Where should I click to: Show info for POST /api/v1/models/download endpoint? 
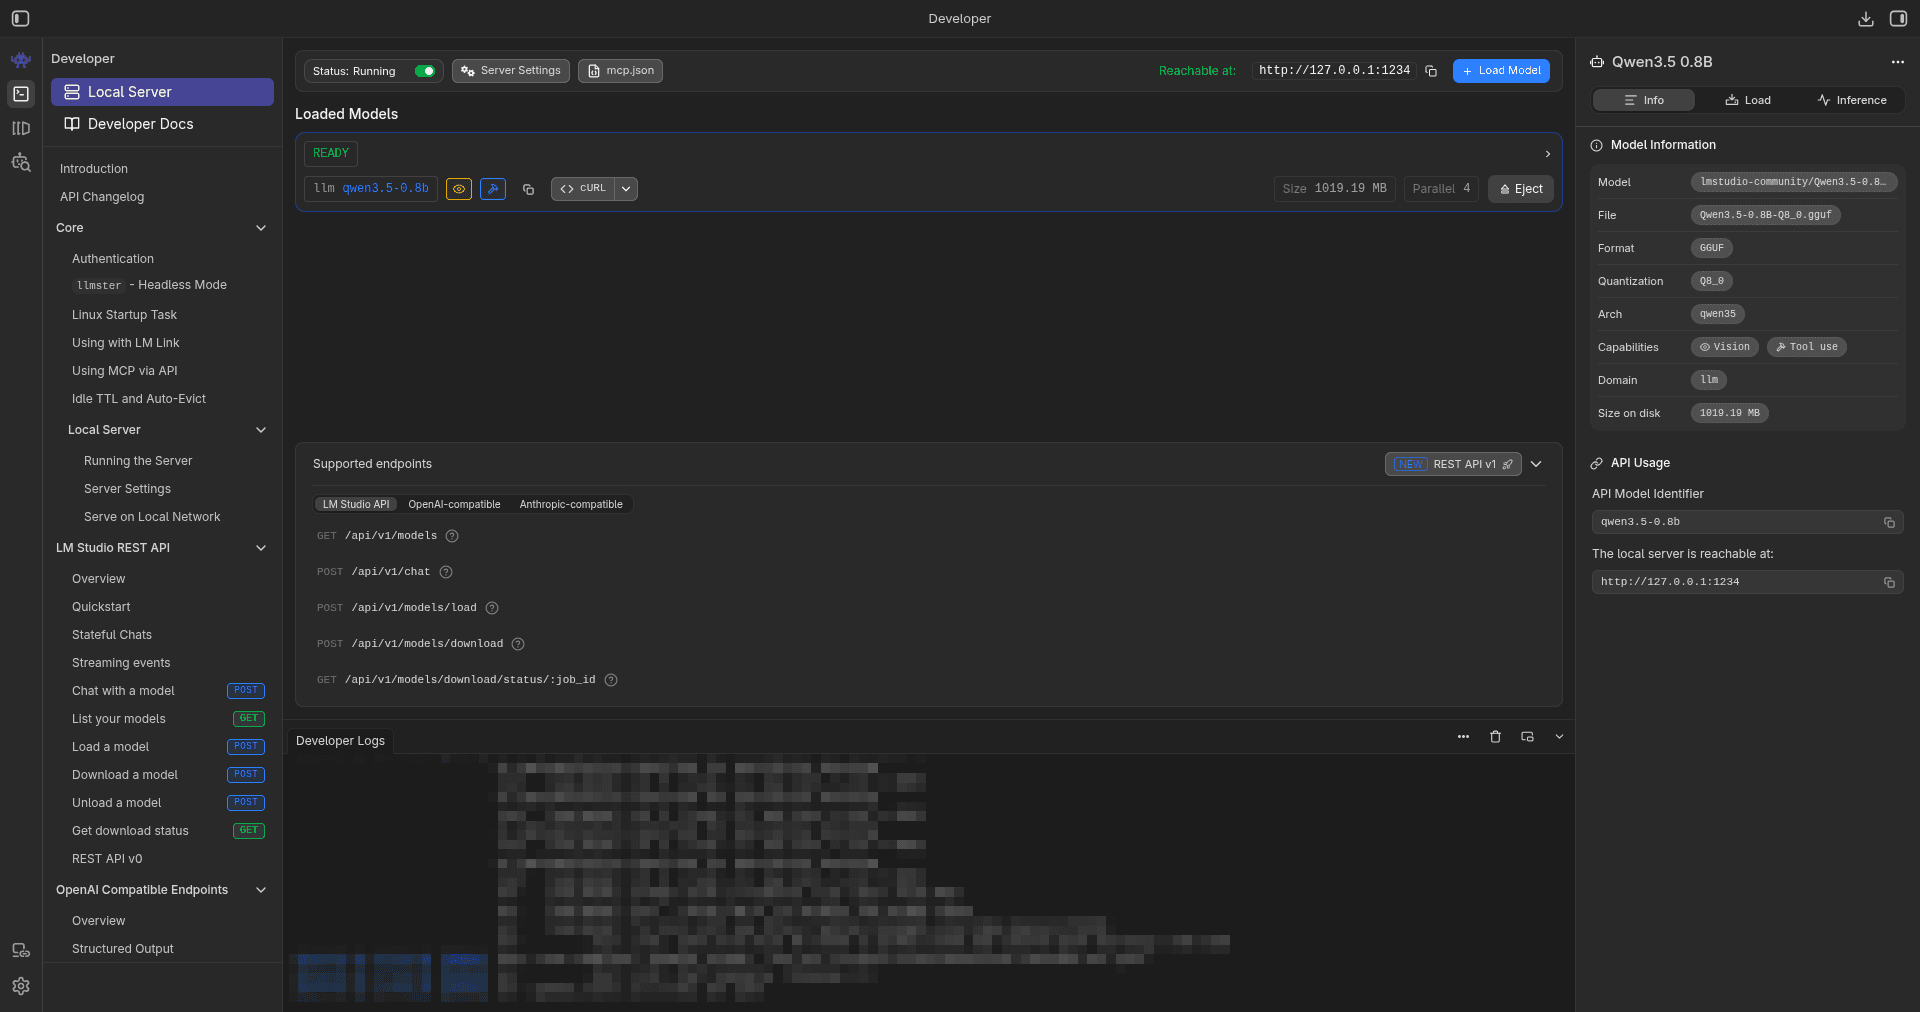tap(518, 644)
